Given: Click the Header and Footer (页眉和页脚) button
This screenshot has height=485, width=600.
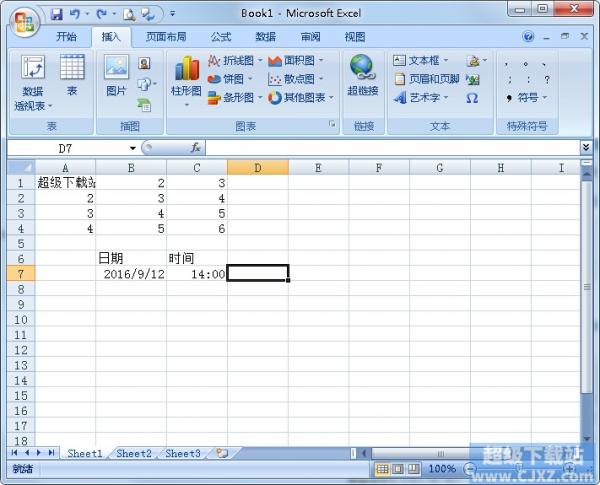Looking at the screenshot, I should pyautogui.click(x=427, y=79).
